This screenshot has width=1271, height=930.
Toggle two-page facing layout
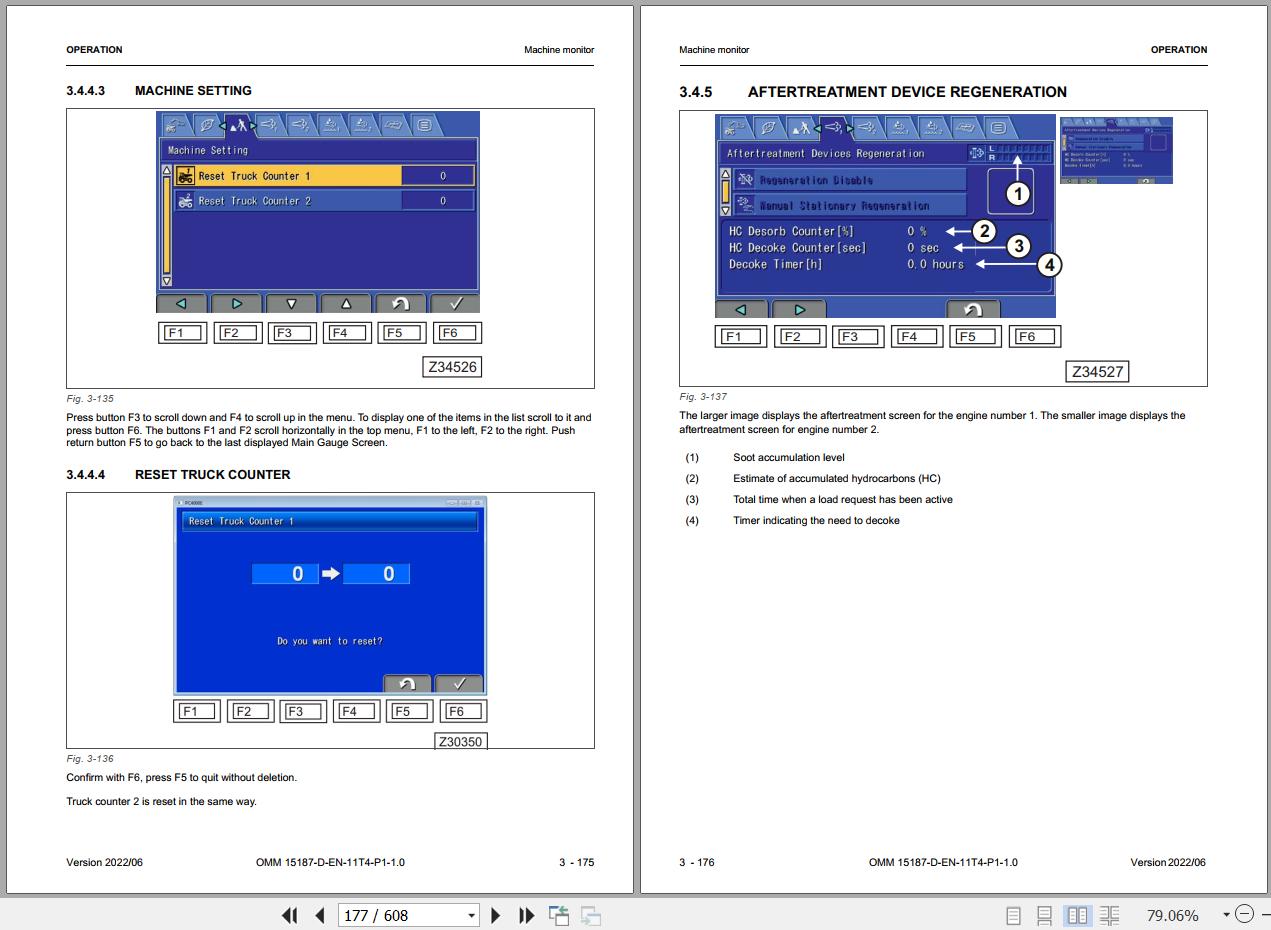coord(1077,915)
